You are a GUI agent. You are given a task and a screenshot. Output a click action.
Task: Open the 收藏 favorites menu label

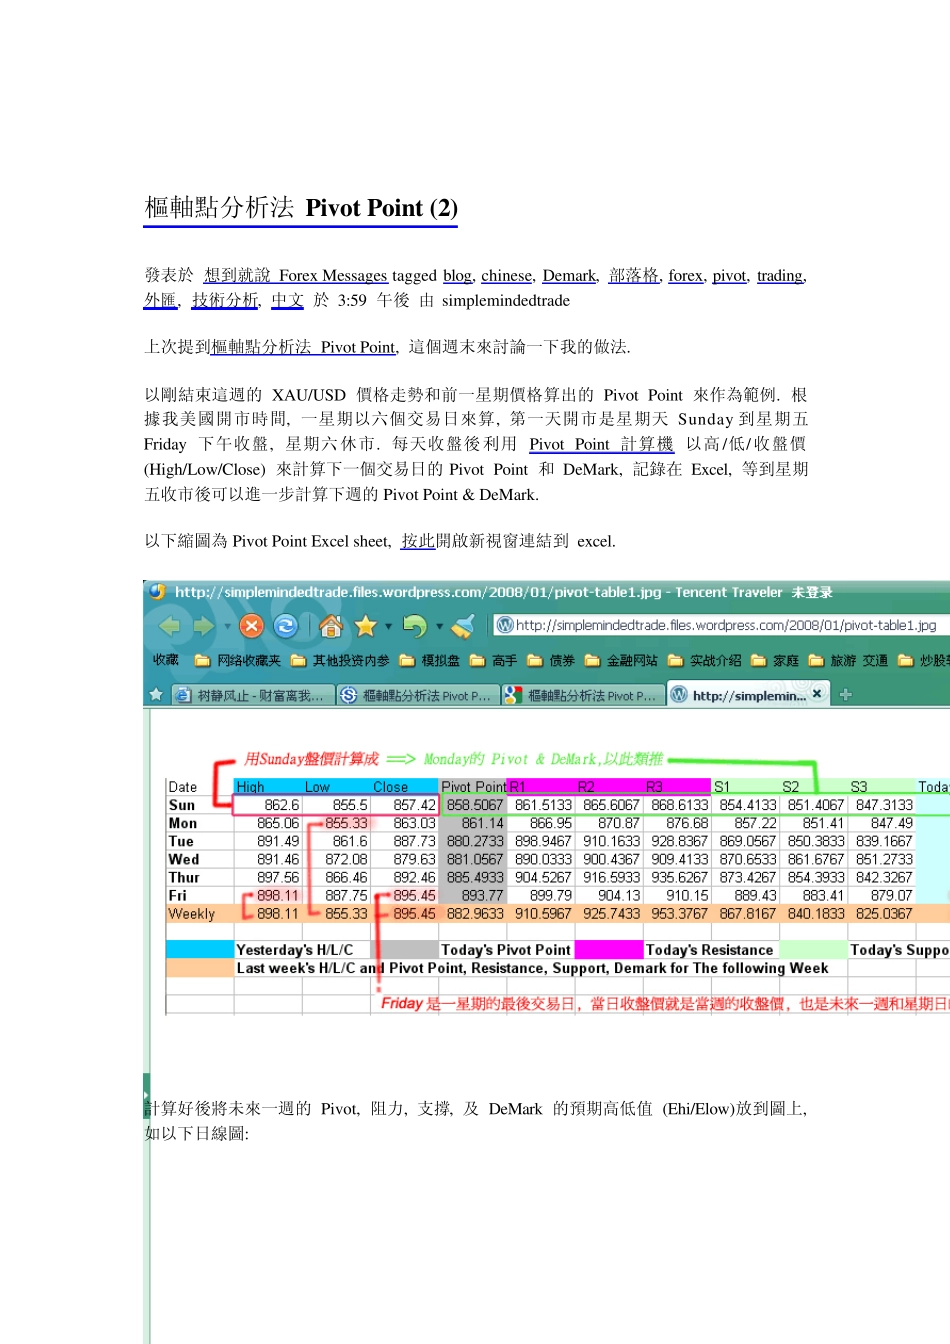166,660
